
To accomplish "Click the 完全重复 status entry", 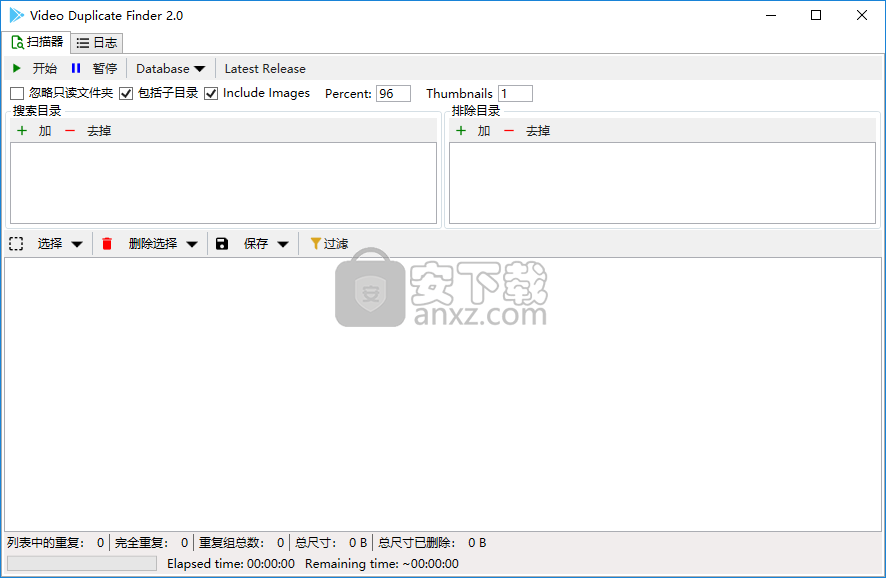I will click(151, 542).
